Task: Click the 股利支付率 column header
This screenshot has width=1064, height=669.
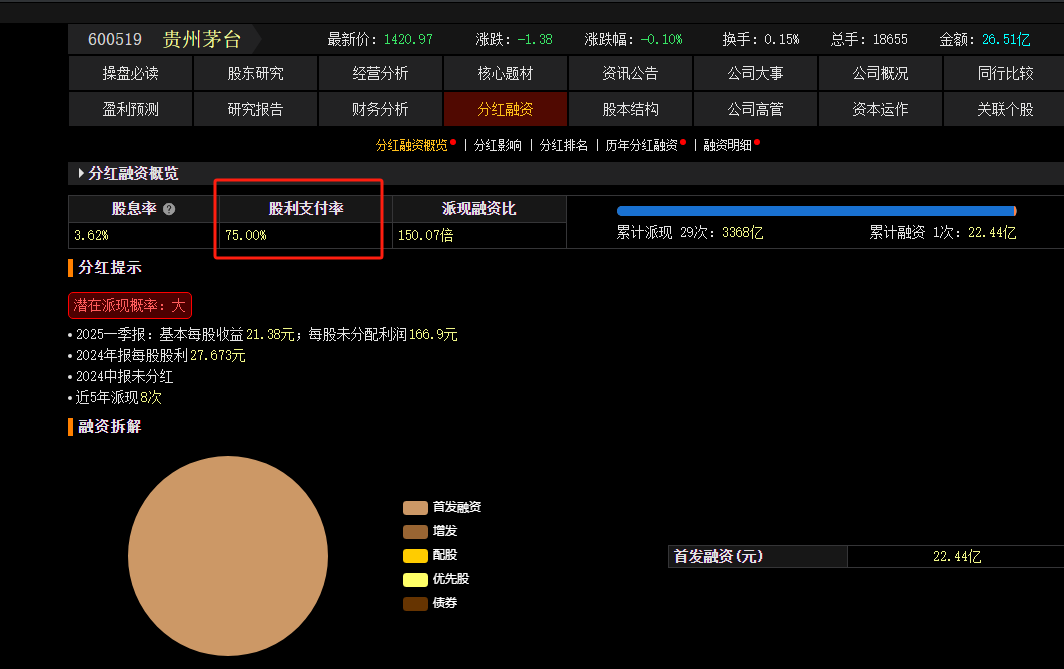Action: coord(306,209)
